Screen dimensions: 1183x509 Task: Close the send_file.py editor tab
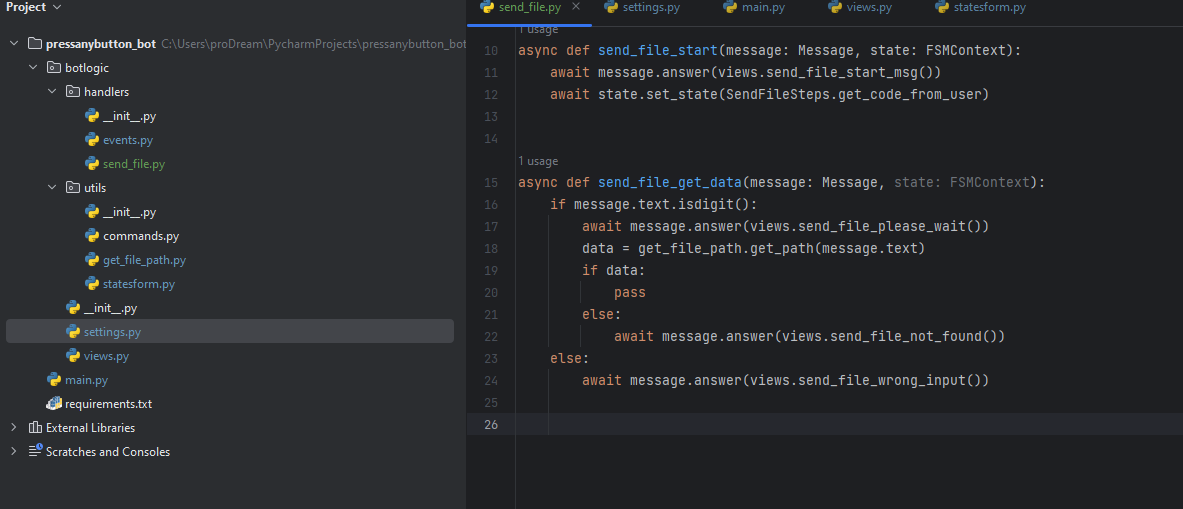tap(576, 7)
